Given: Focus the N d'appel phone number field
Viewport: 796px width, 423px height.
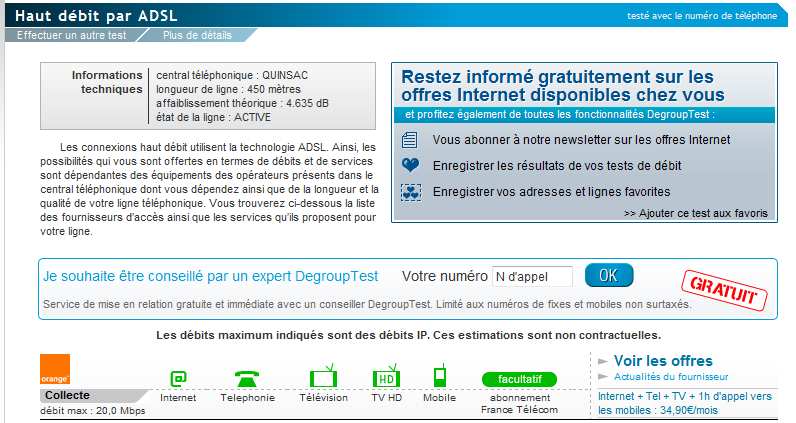Looking at the screenshot, I should click(532, 276).
